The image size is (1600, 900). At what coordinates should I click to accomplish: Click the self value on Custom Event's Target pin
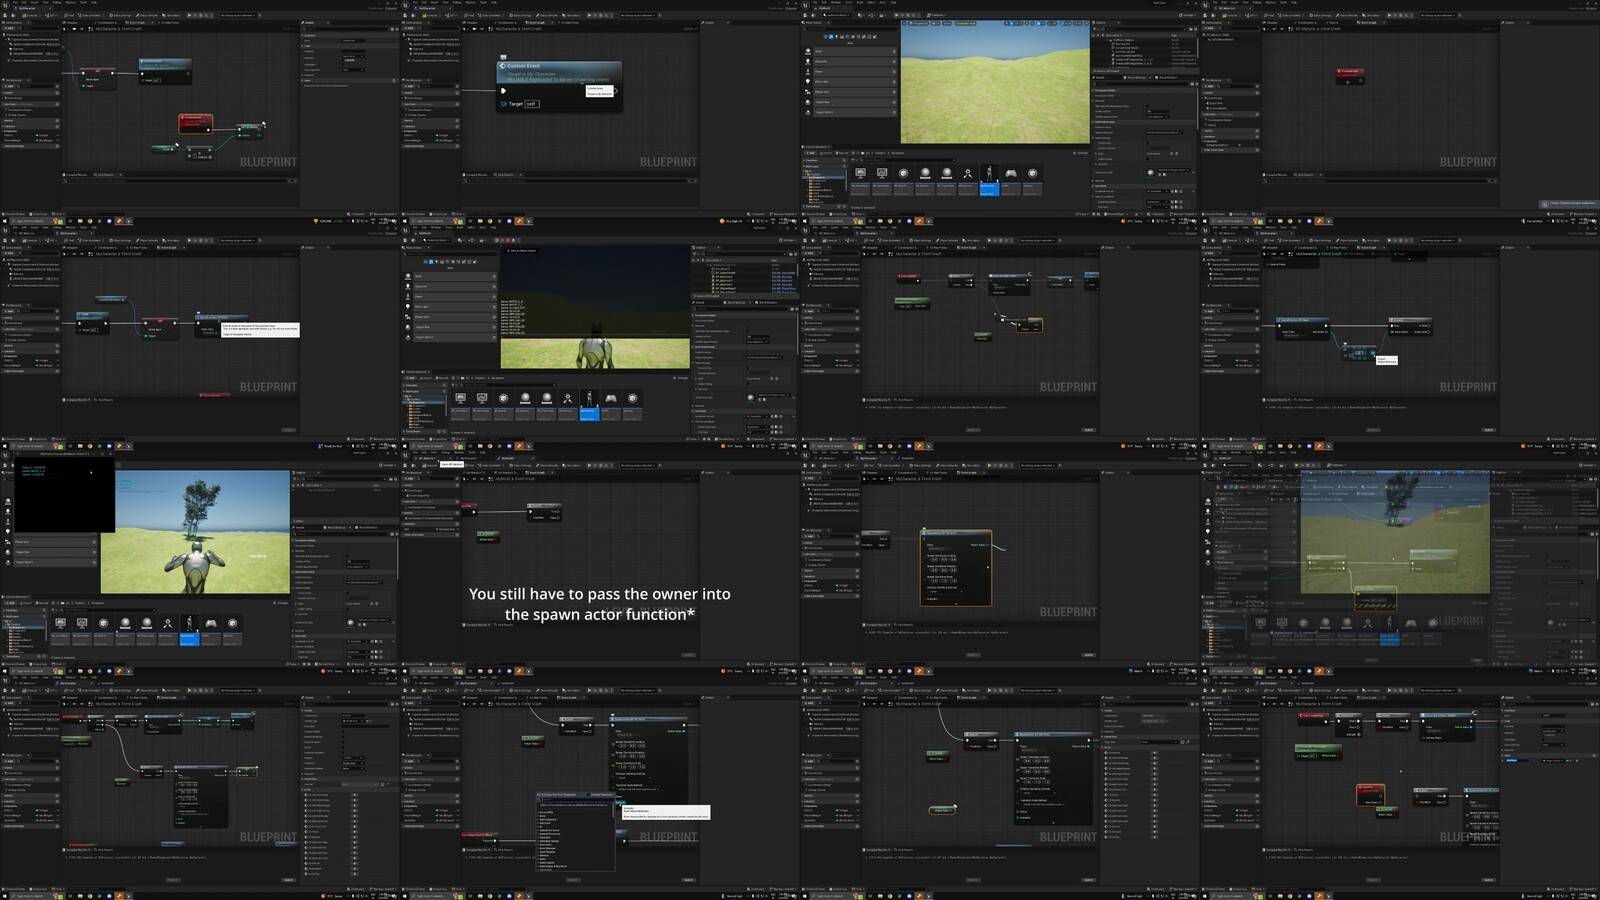pyautogui.click(x=531, y=104)
